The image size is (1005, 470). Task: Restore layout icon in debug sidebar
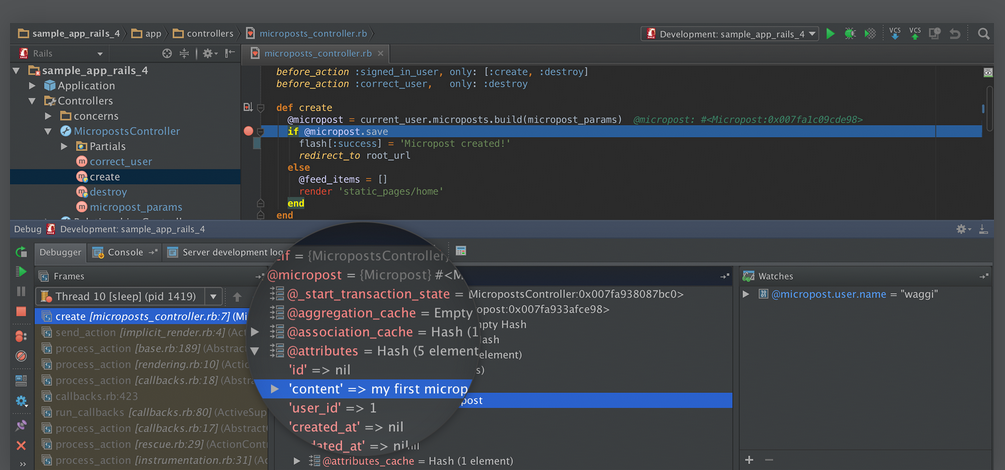(x=21, y=381)
